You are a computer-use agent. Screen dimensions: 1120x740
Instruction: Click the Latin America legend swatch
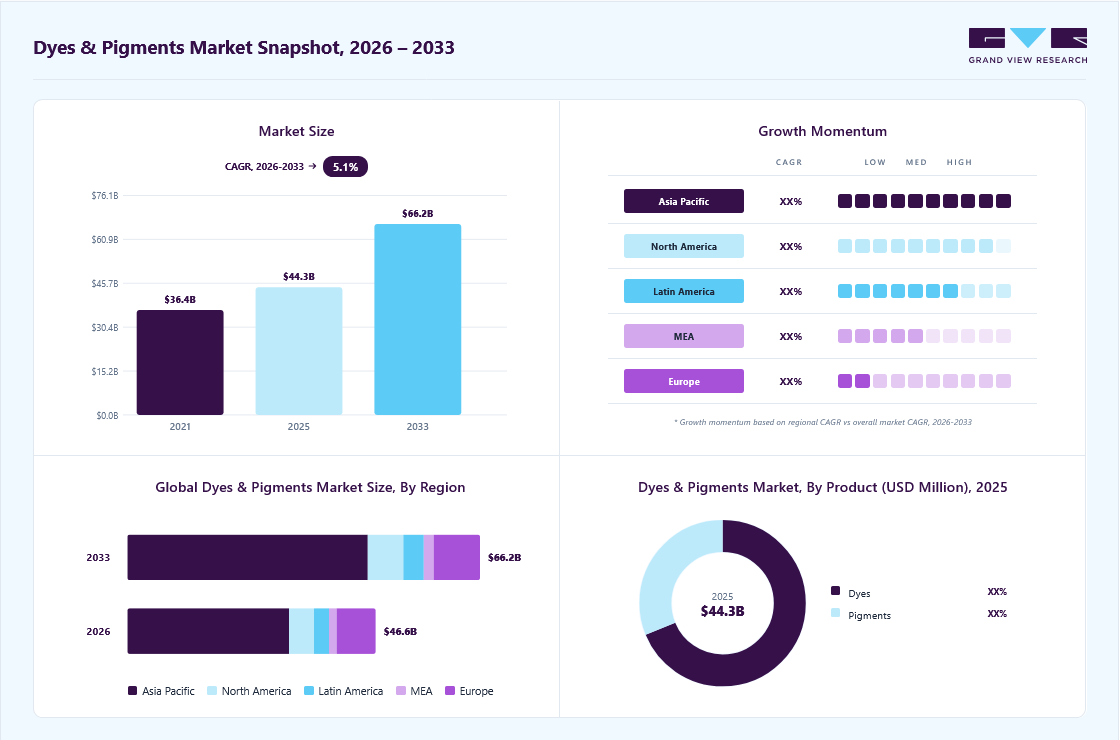(309, 691)
